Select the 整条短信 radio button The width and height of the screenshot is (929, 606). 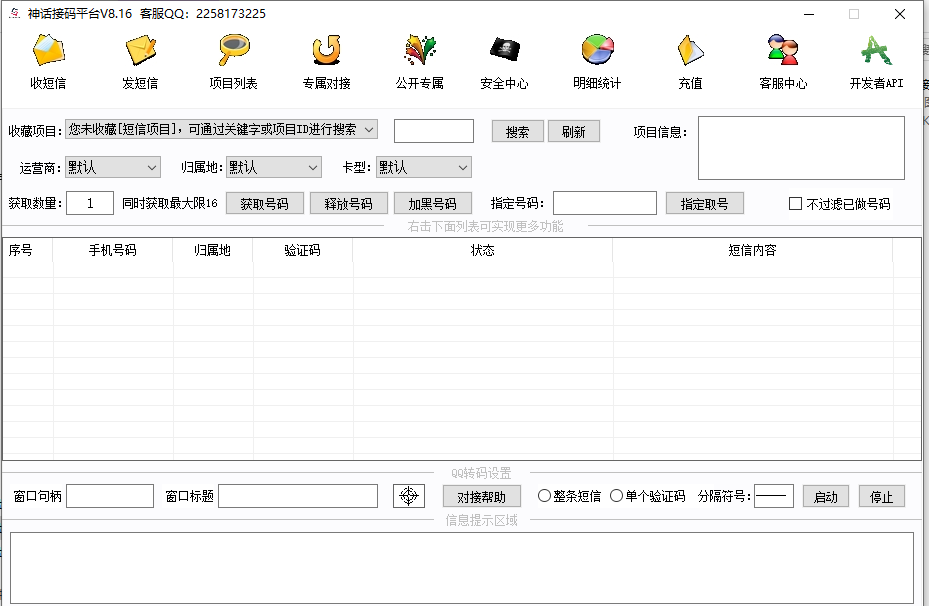545,496
